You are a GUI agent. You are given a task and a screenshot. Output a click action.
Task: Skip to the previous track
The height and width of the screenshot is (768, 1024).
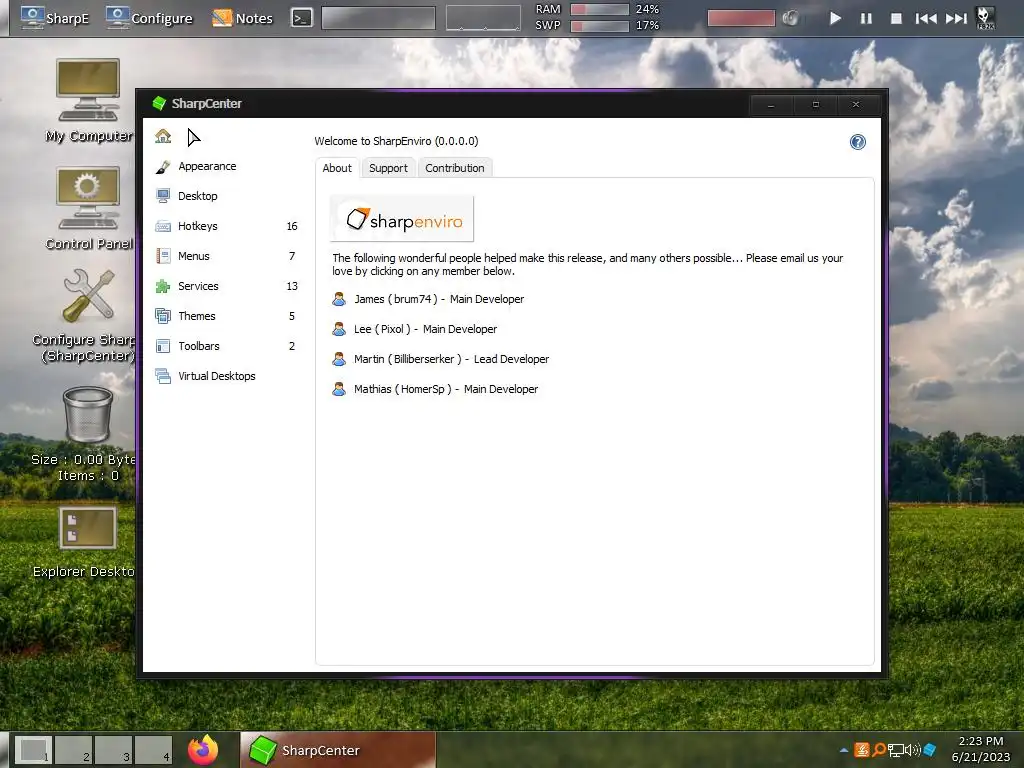point(926,18)
